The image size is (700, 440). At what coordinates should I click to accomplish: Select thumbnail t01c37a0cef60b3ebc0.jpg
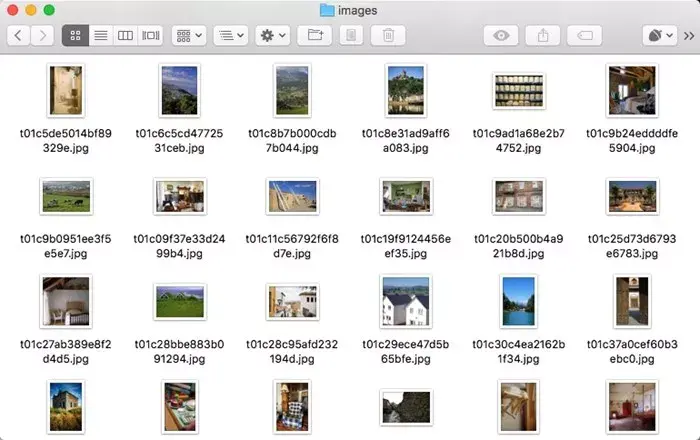pyautogui.click(x=632, y=302)
